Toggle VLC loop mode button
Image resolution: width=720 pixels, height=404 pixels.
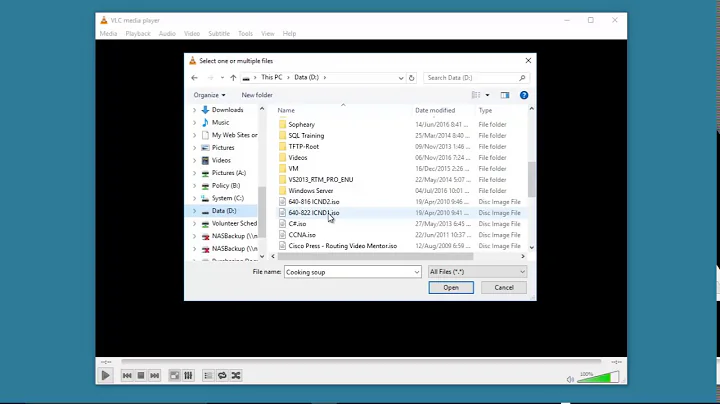(222, 376)
